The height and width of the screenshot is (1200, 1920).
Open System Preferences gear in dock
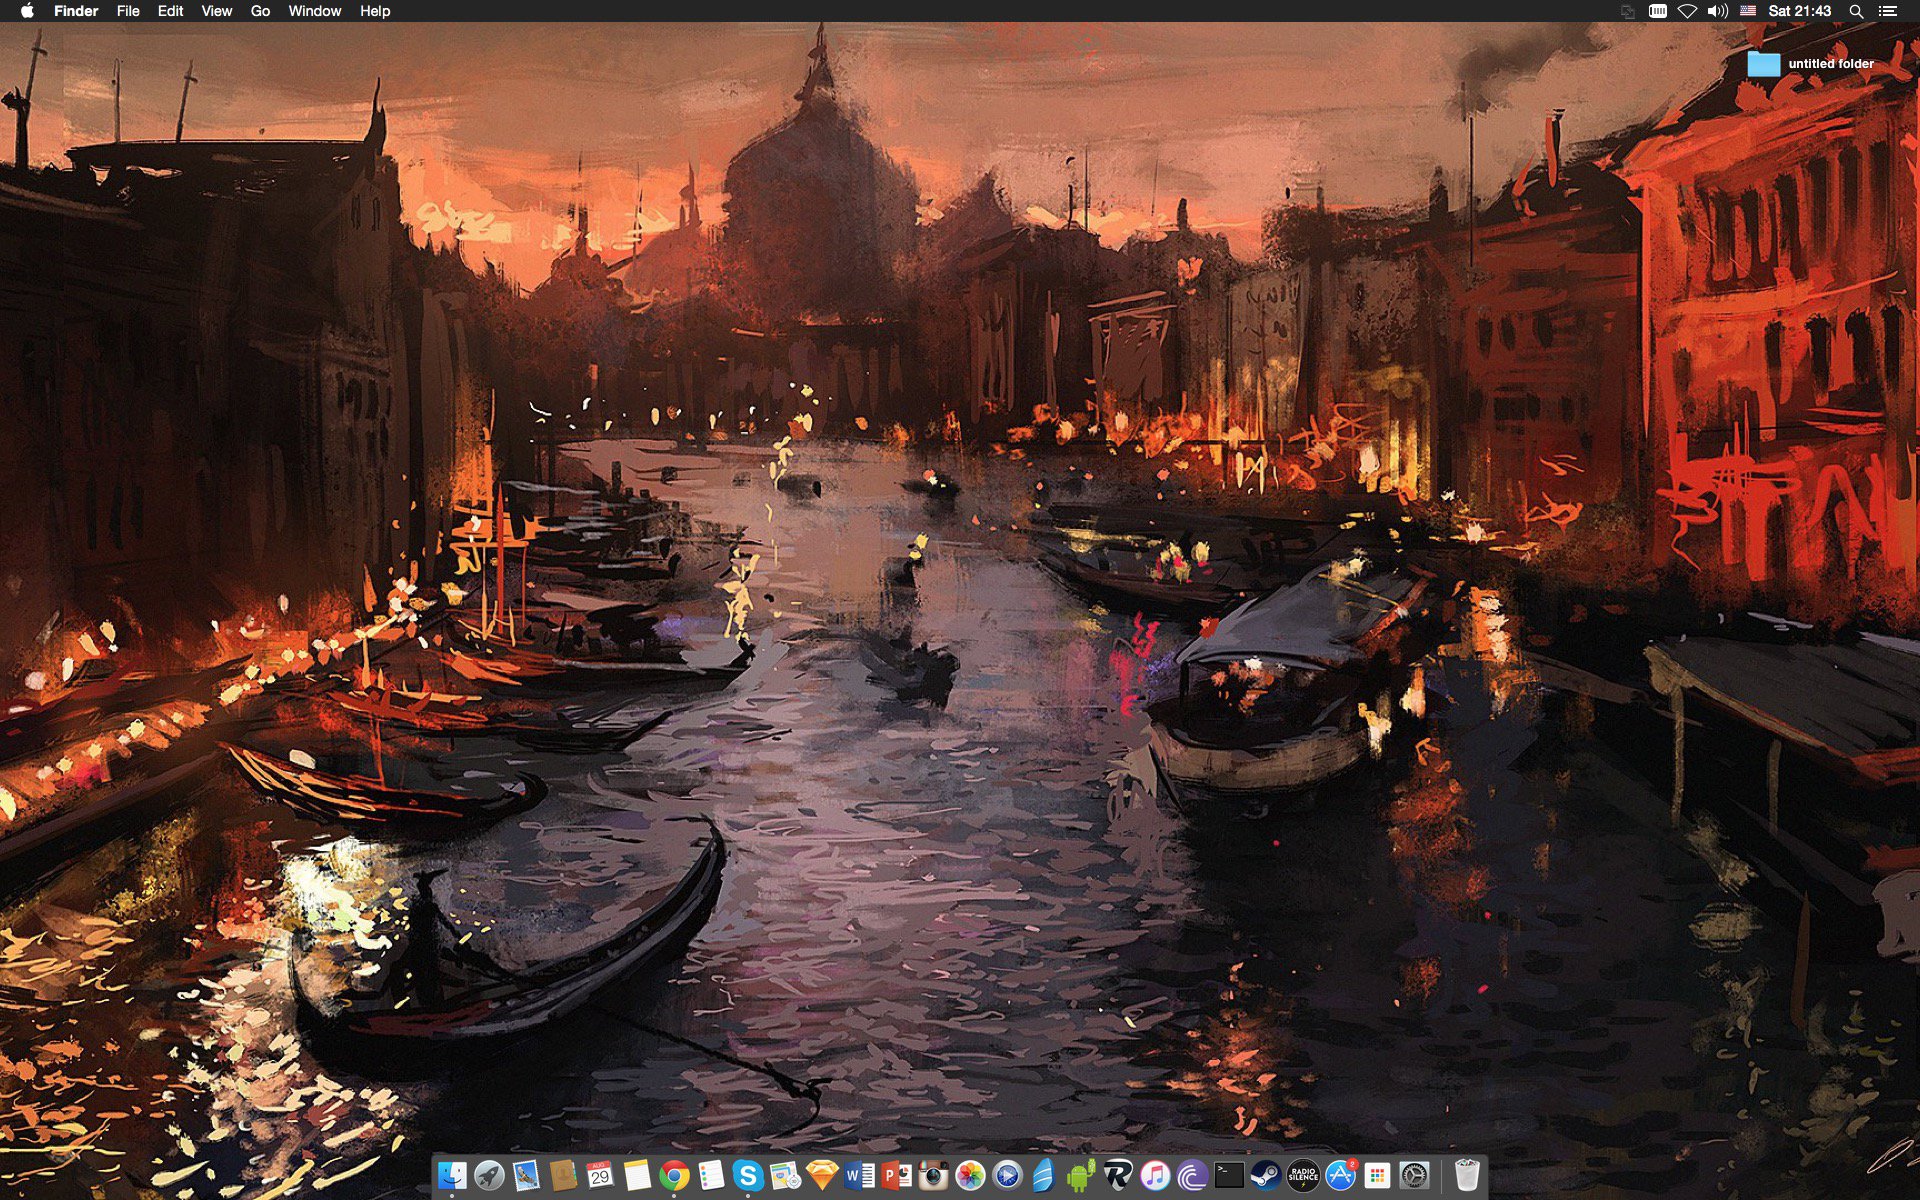point(1414,1176)
